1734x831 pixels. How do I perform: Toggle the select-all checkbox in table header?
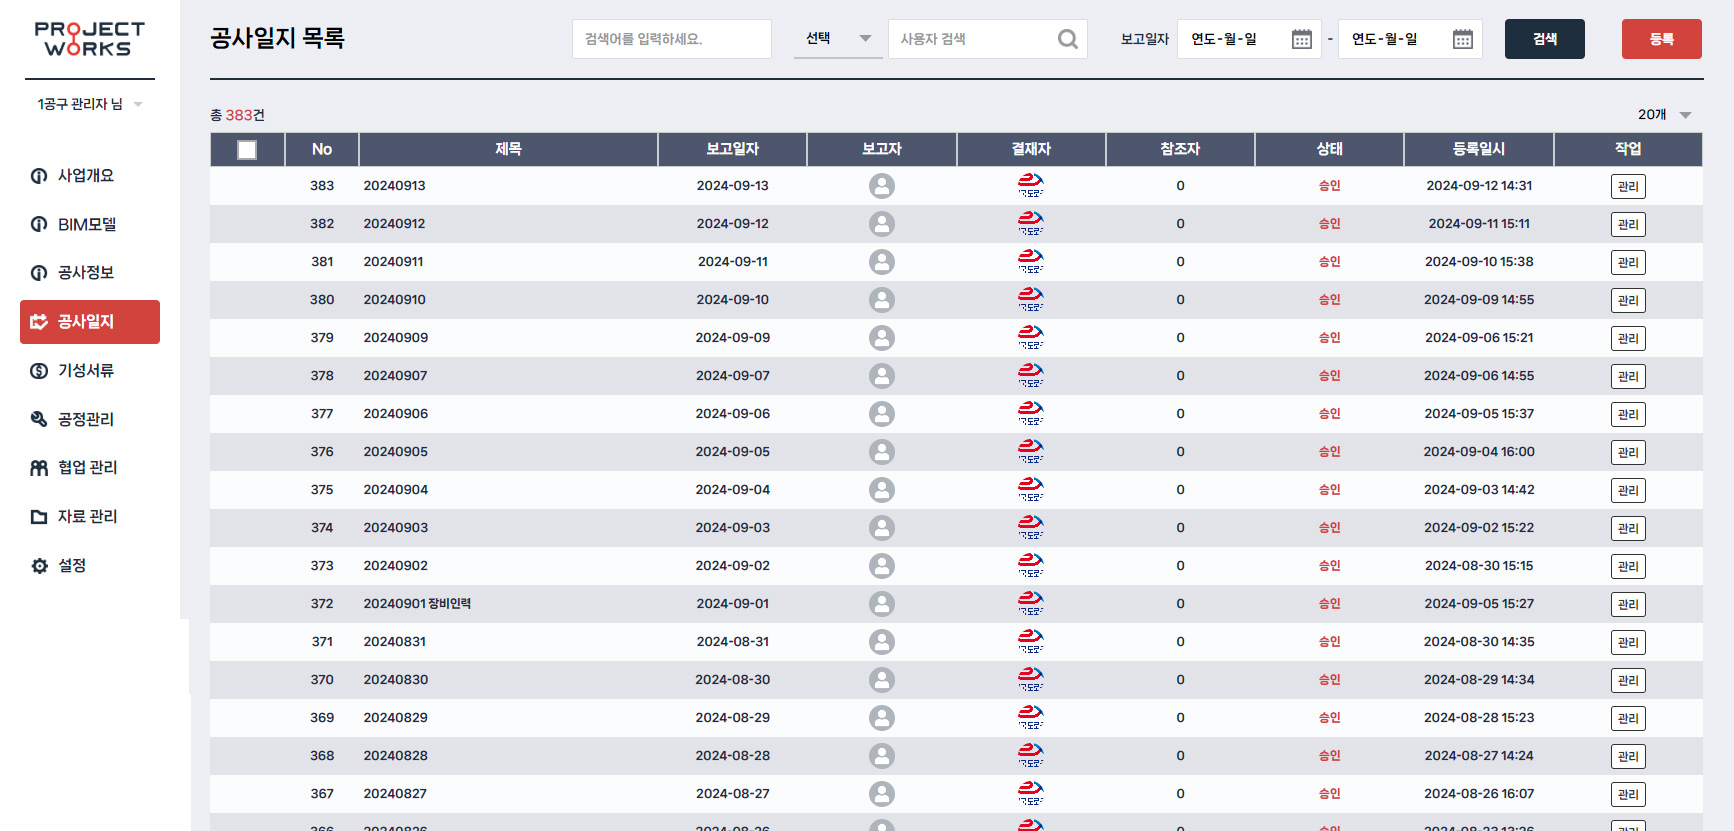coord(247,150)
